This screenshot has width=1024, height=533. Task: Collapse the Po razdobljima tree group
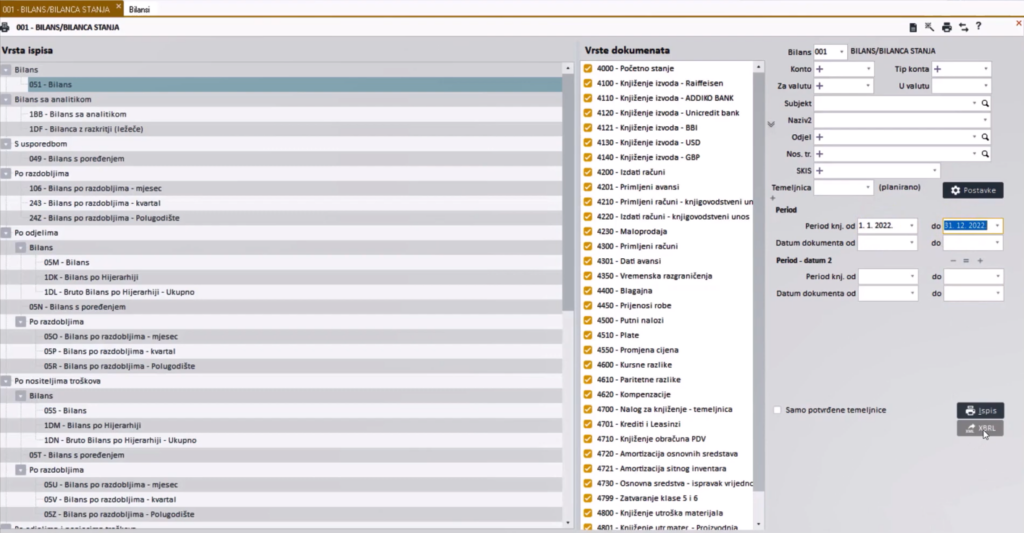[x=6, y=173]
